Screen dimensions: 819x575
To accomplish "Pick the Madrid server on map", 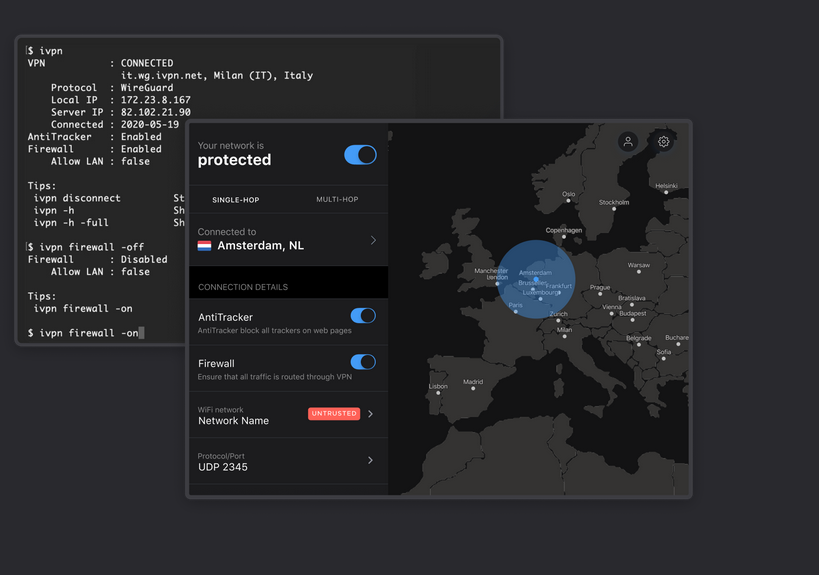I will click(x=473, y=388).
